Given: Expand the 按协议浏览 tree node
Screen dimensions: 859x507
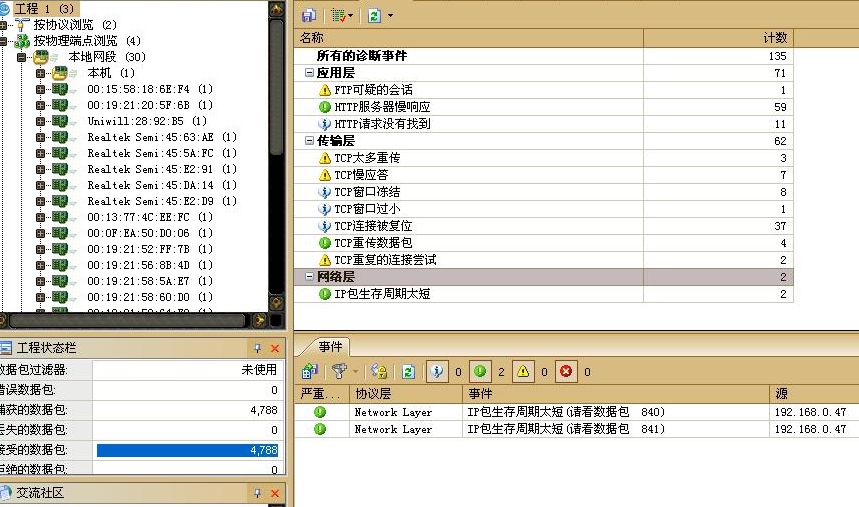Looking at the screenshot, I should pos(3,25).
